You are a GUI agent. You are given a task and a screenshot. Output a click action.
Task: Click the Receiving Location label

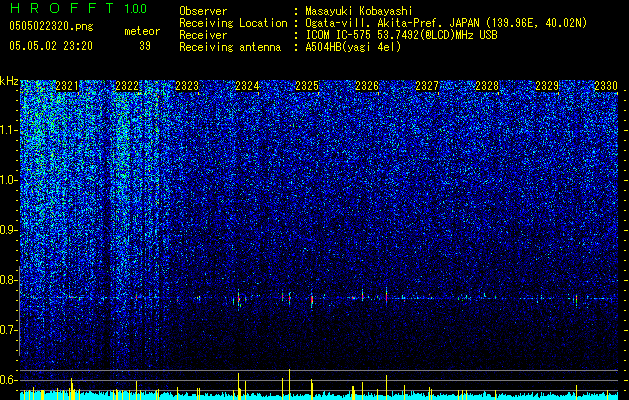233,23
